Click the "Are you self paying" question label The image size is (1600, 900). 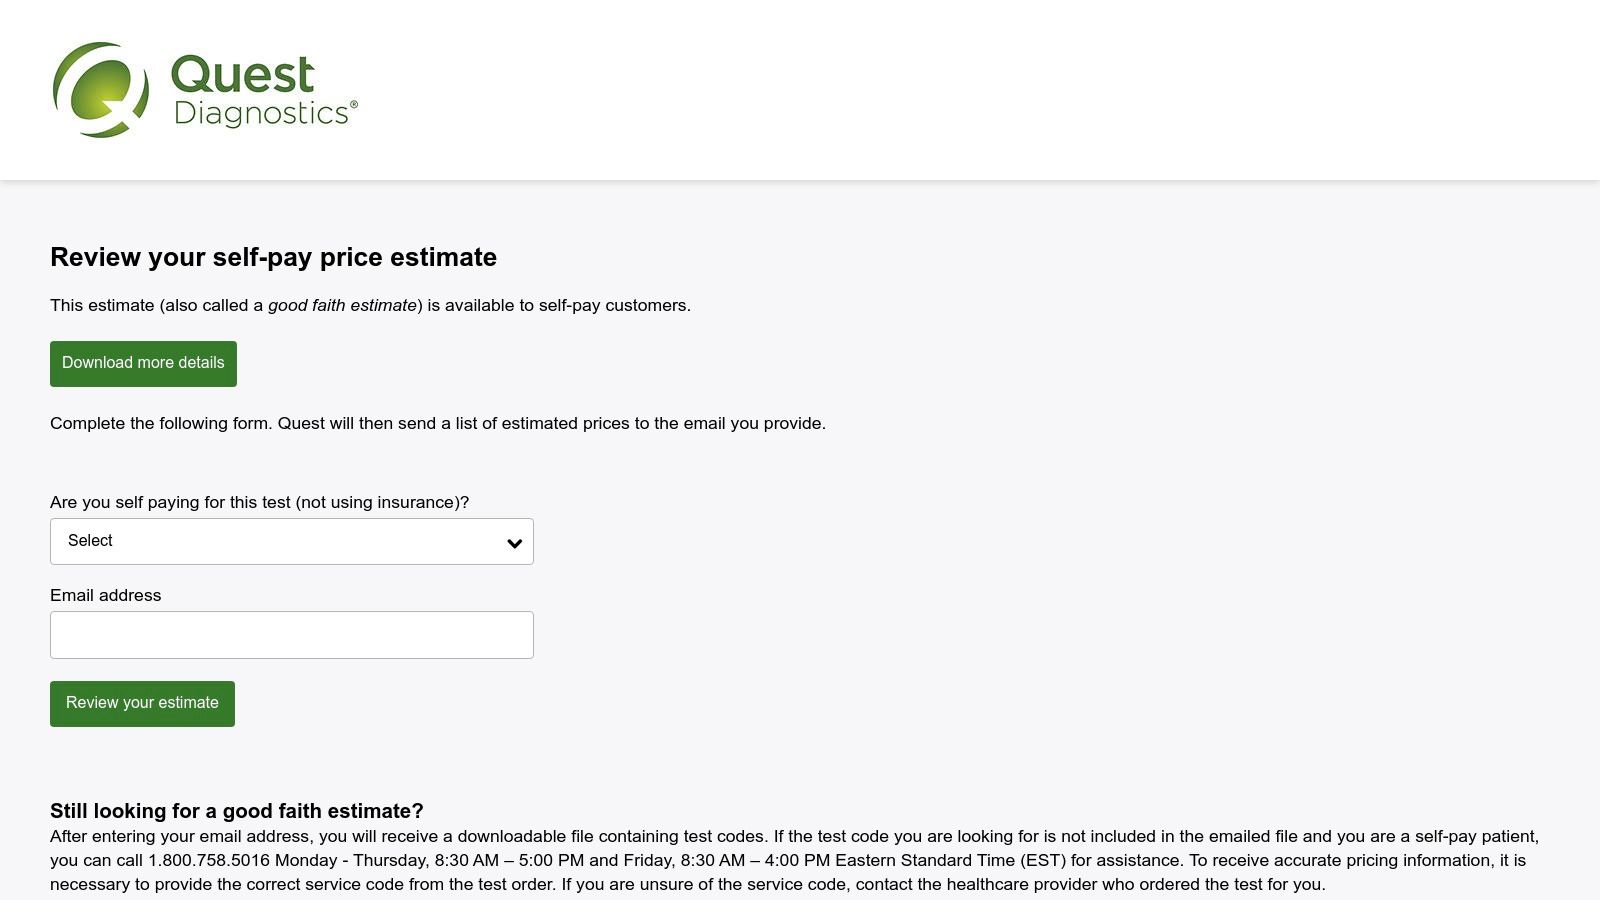259,502
